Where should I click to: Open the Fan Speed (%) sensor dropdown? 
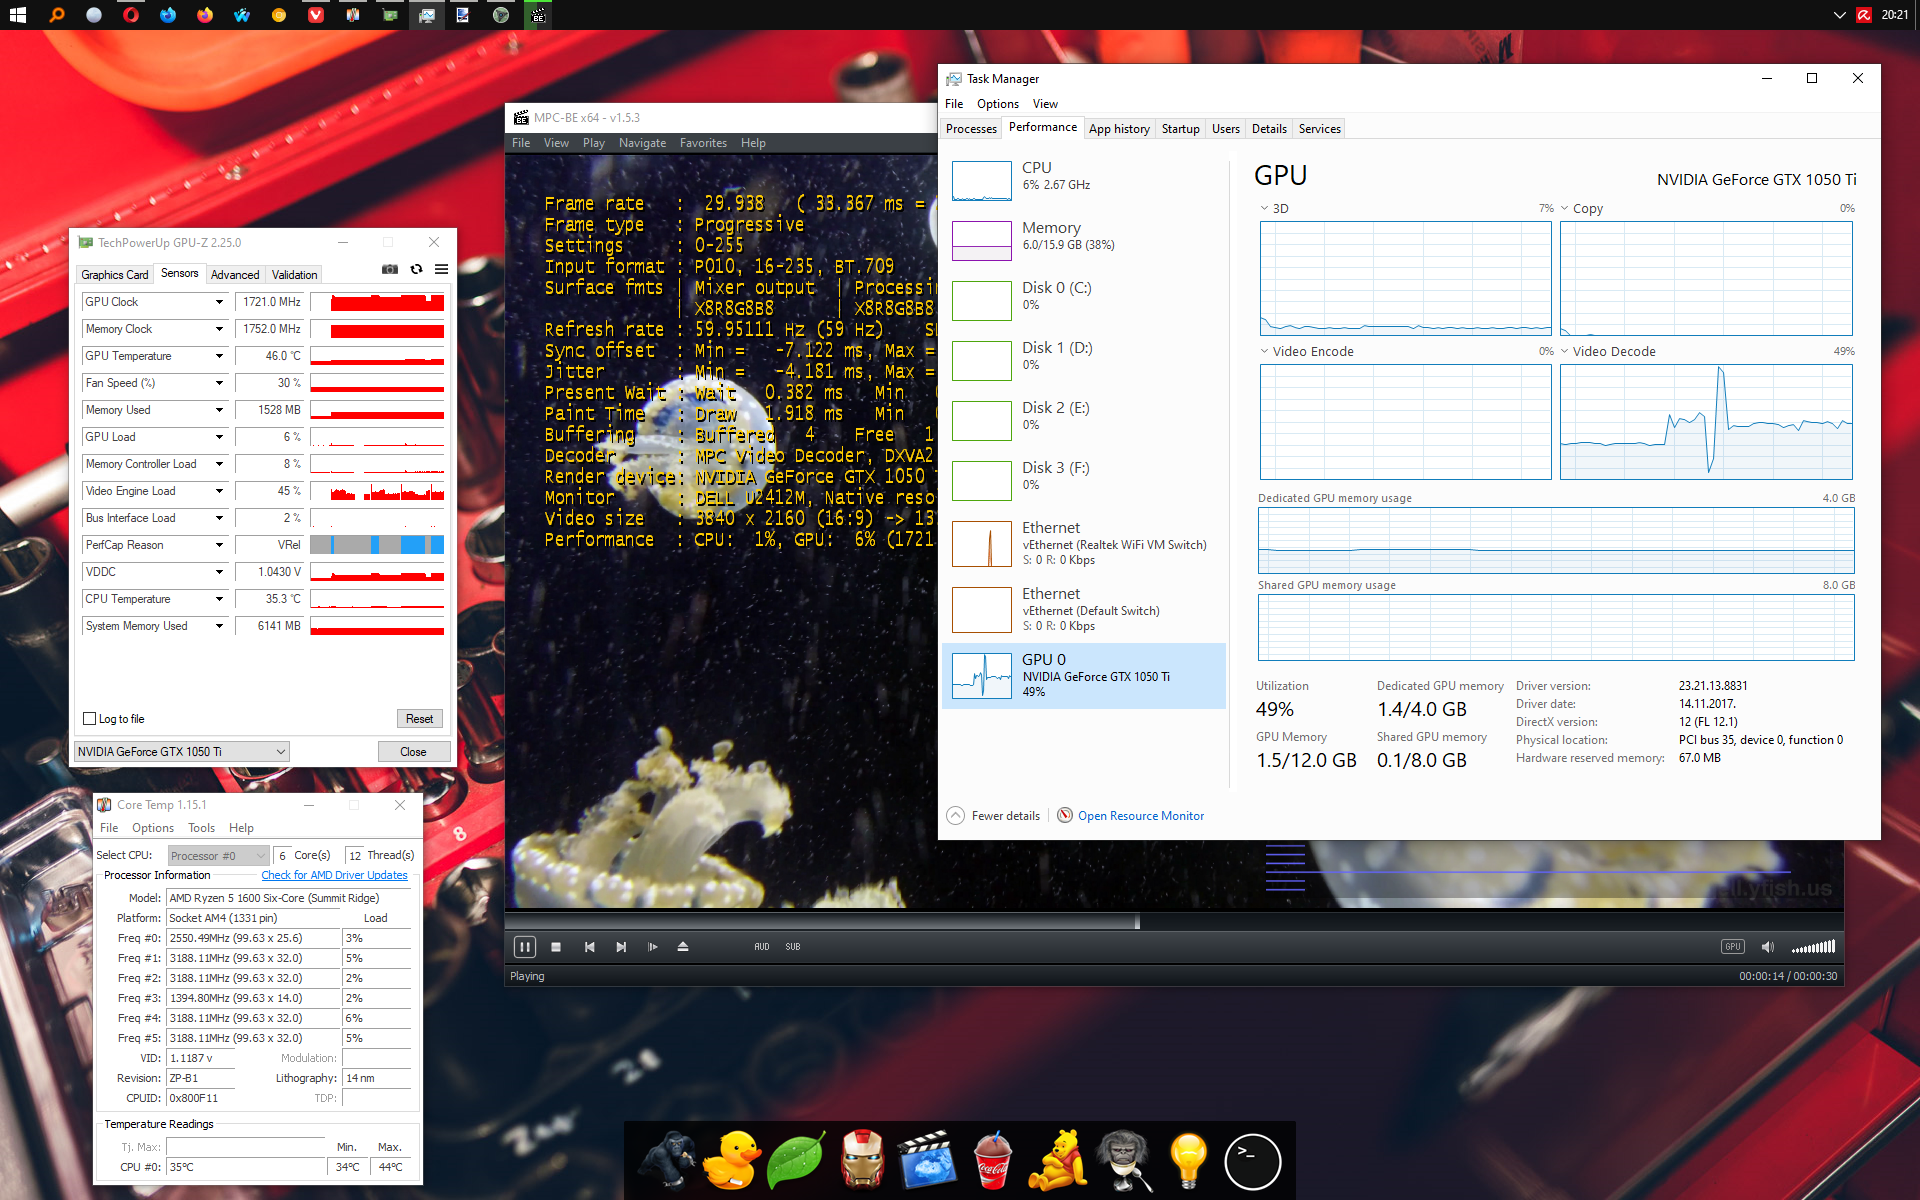[219, 383]
